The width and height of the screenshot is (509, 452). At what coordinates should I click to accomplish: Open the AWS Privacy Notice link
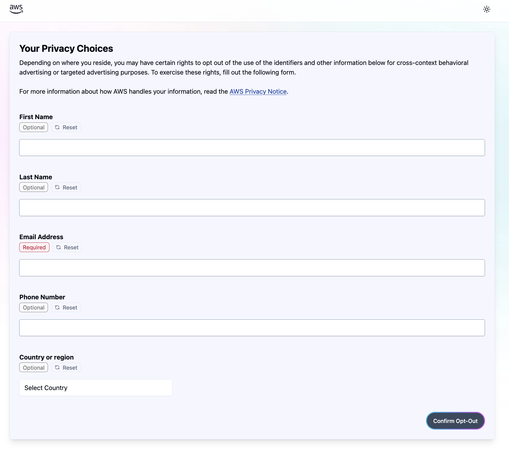coord(258,91)
